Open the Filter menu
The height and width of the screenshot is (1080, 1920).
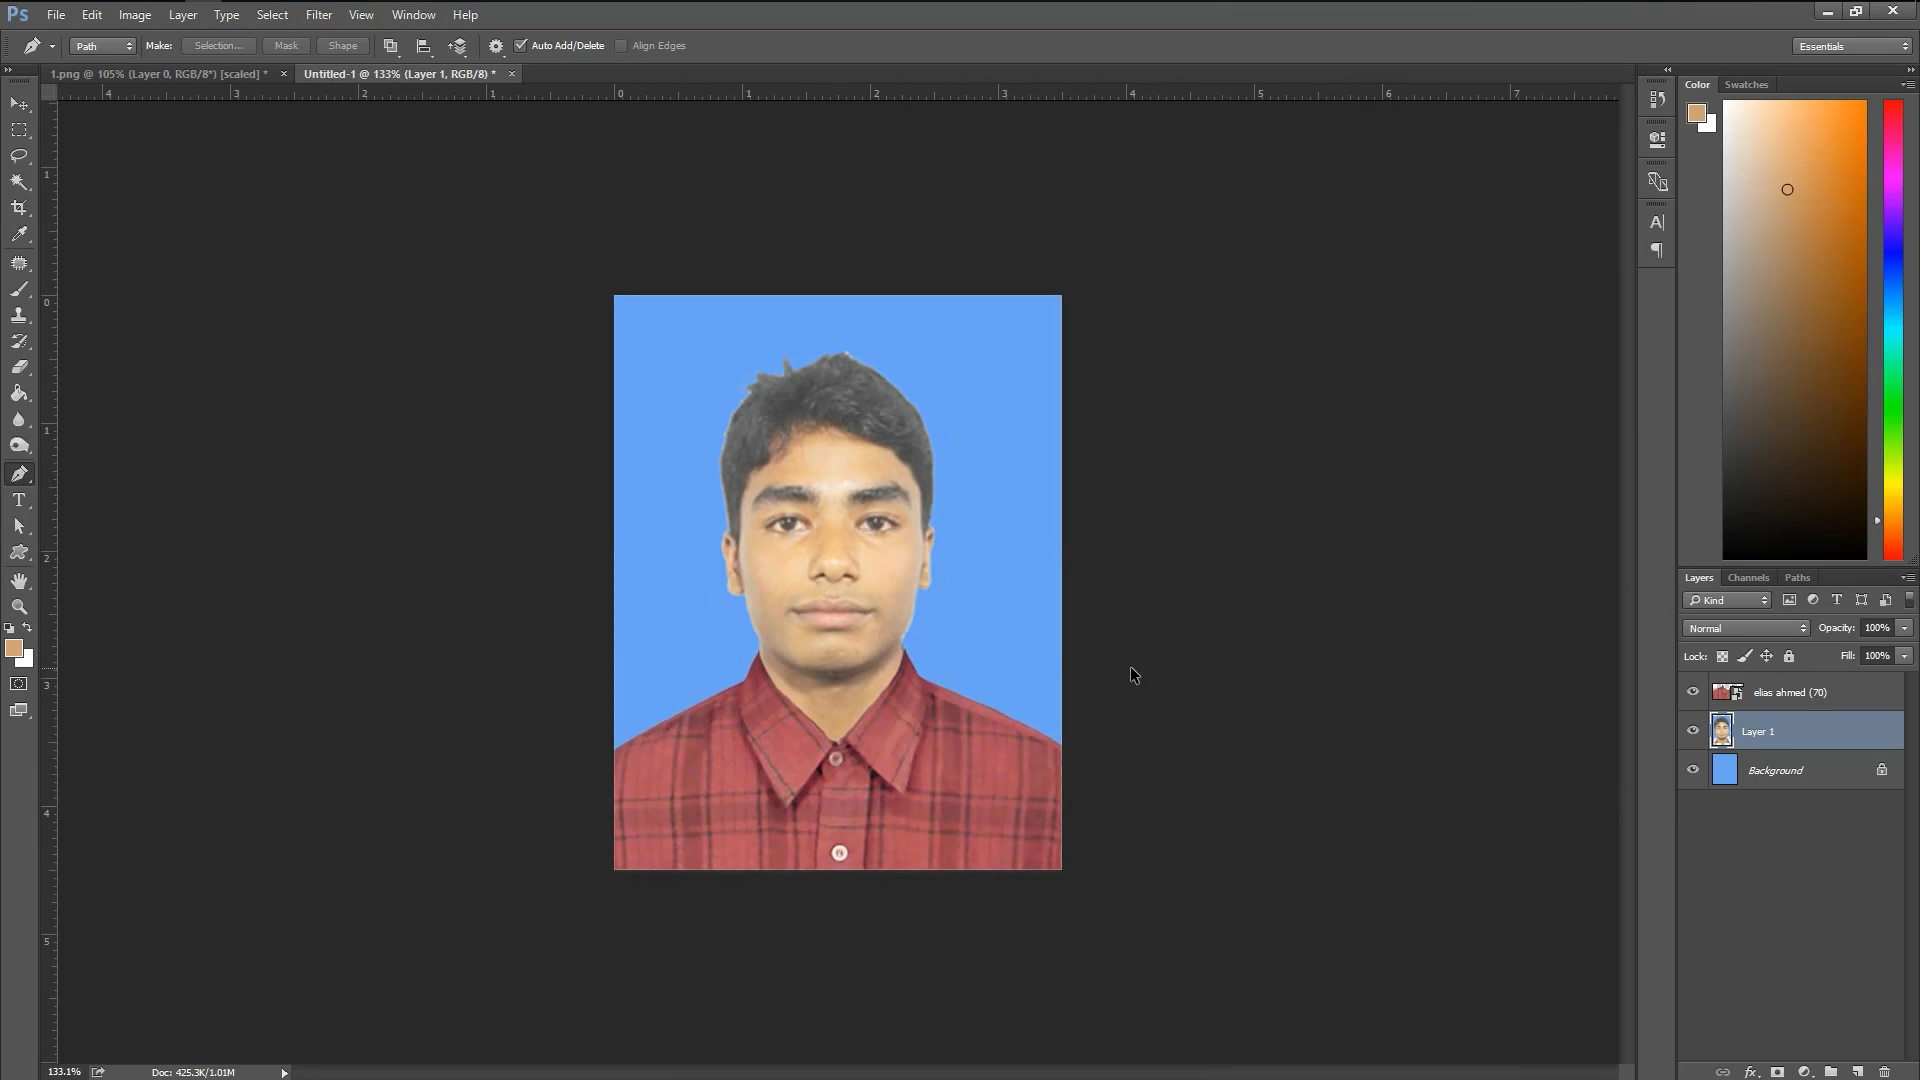(319, 15)
